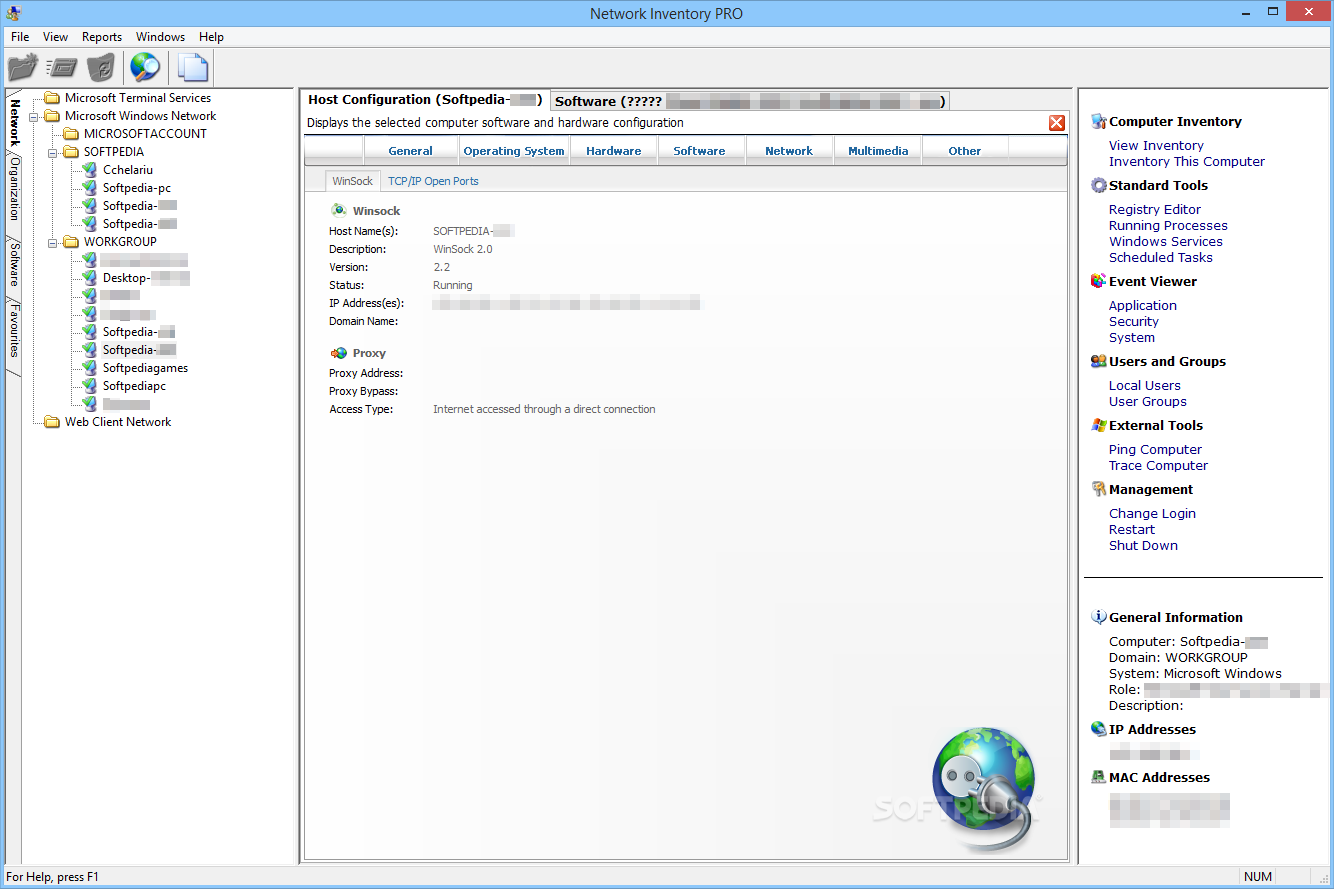Click the MAC Addresses card icon
Screen dimensions: 1334x889
[1099, 777]
